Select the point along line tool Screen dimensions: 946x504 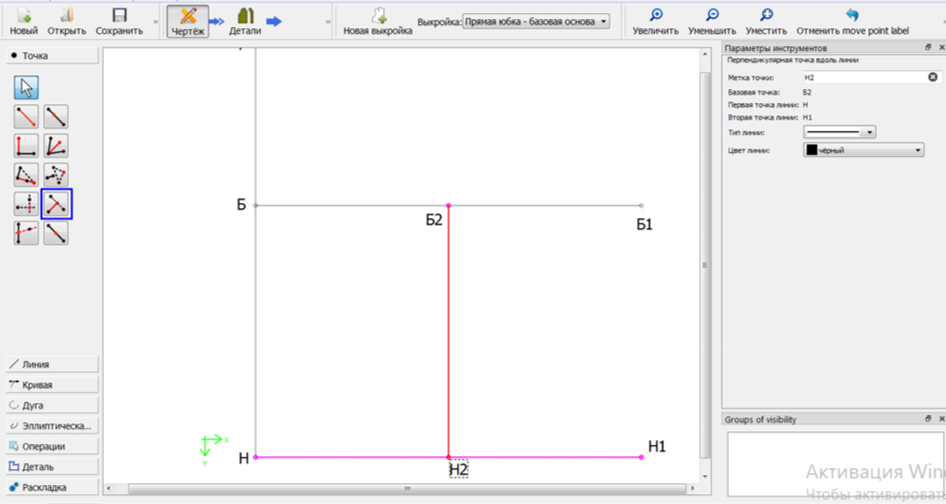56,116
